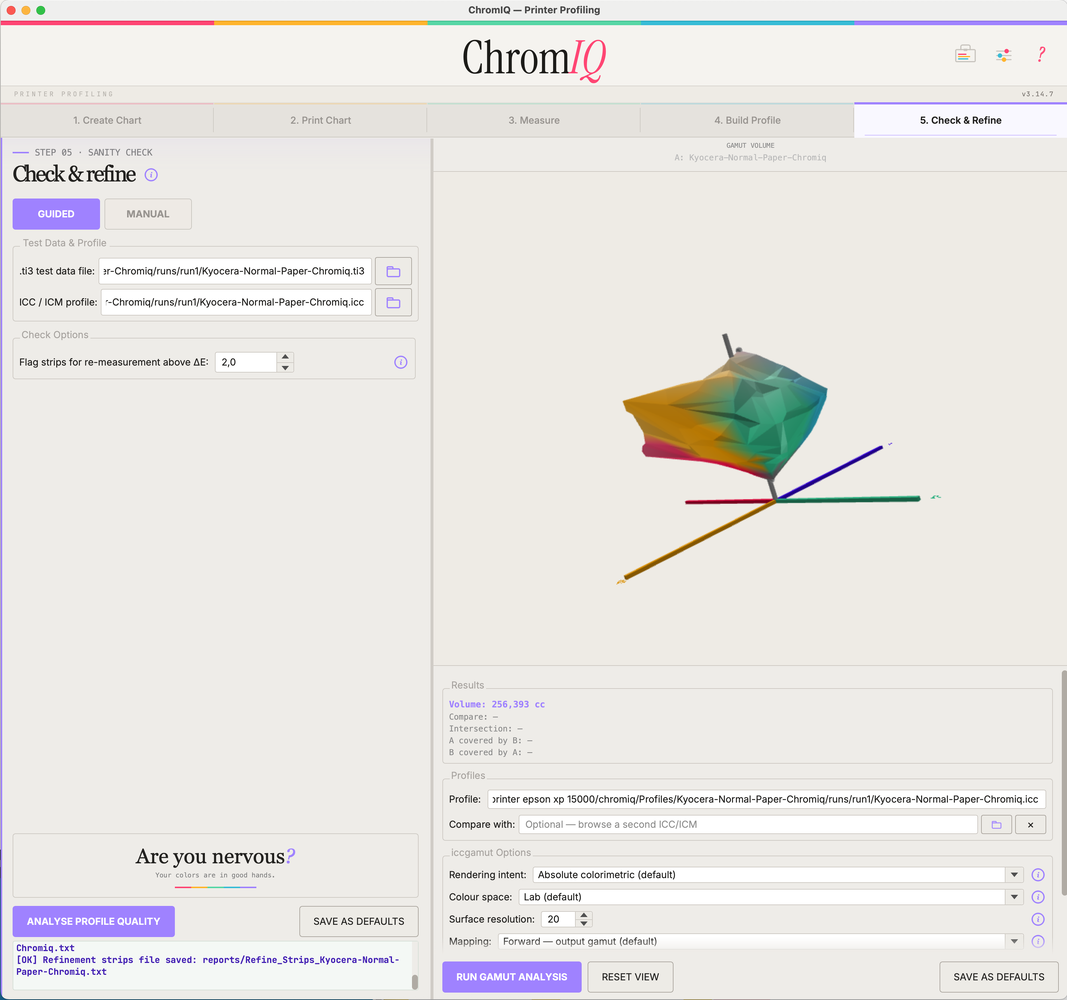The image size is (1067, 1000).
Task: Show info for Rendering intent option
Action: coord(1038,875)
